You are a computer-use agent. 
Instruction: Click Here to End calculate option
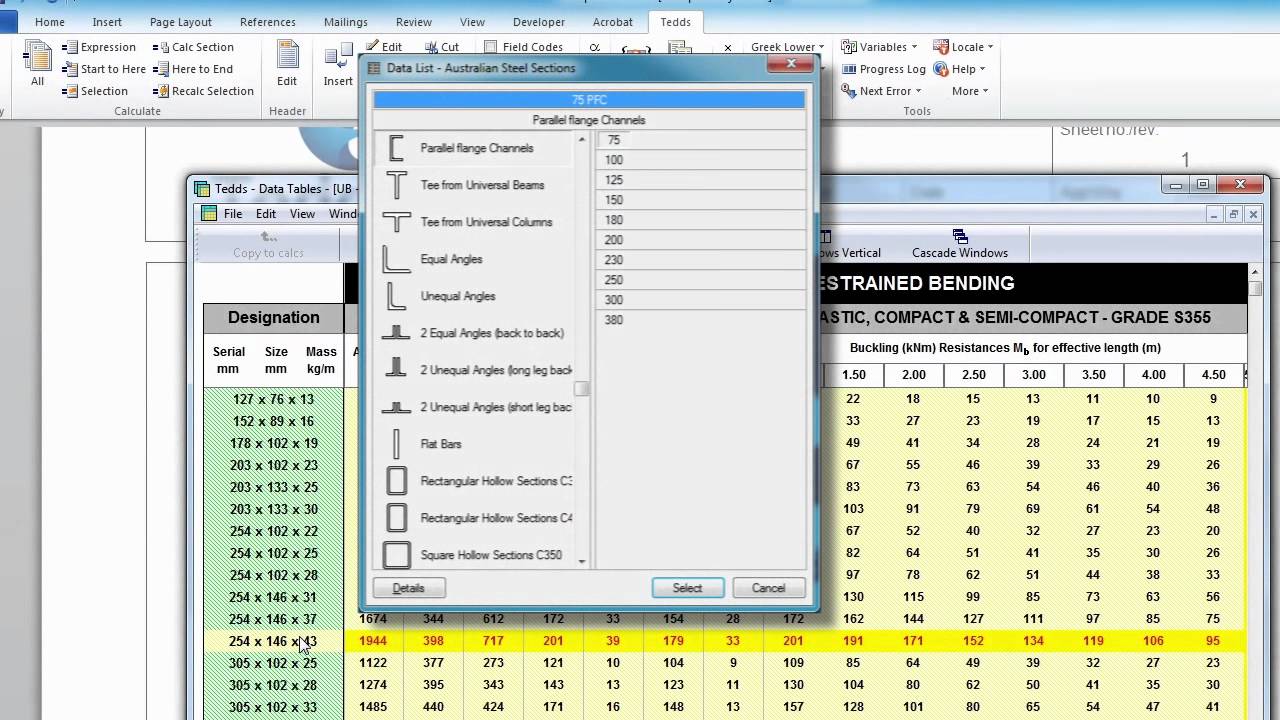[192, 69]
